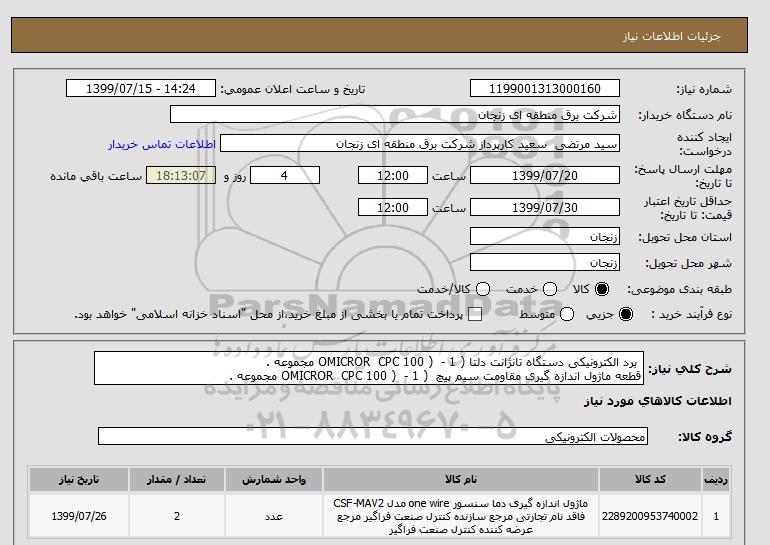Click the نام کالا column header
Image resolution: width=770 pixels, height=545 pixels.
(461, 479)
